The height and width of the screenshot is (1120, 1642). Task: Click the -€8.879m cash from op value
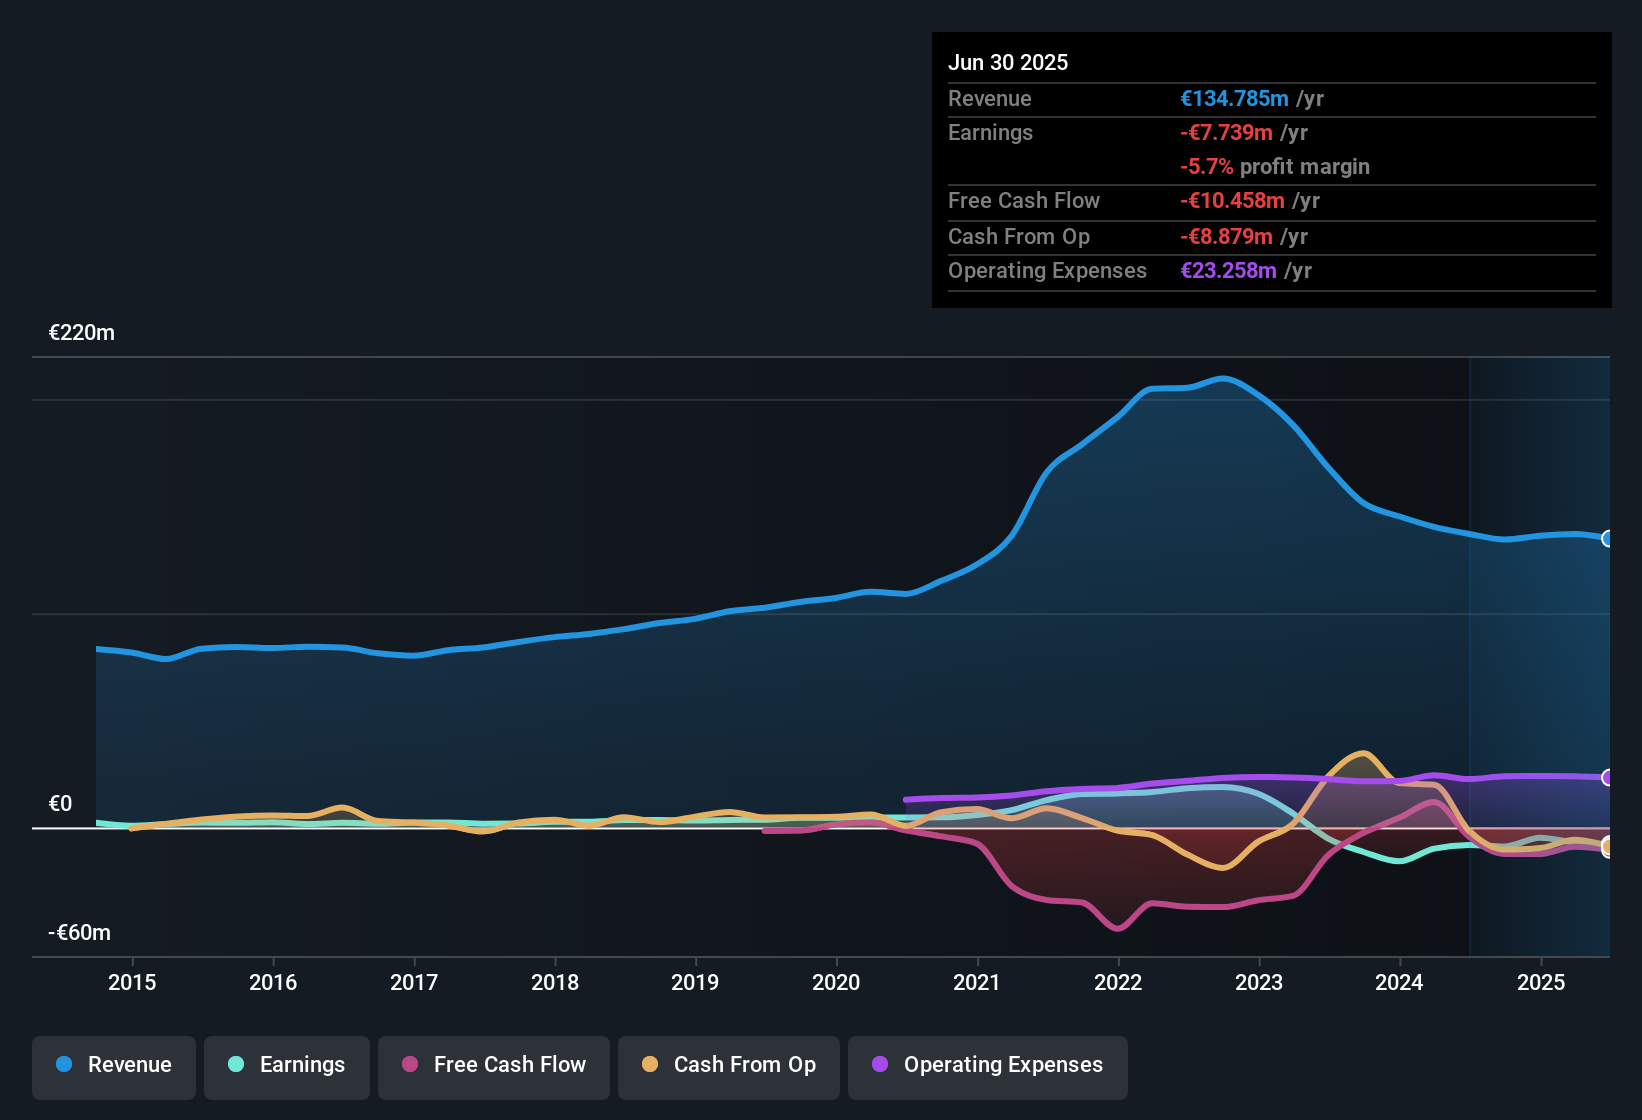tap(1226, 236)
